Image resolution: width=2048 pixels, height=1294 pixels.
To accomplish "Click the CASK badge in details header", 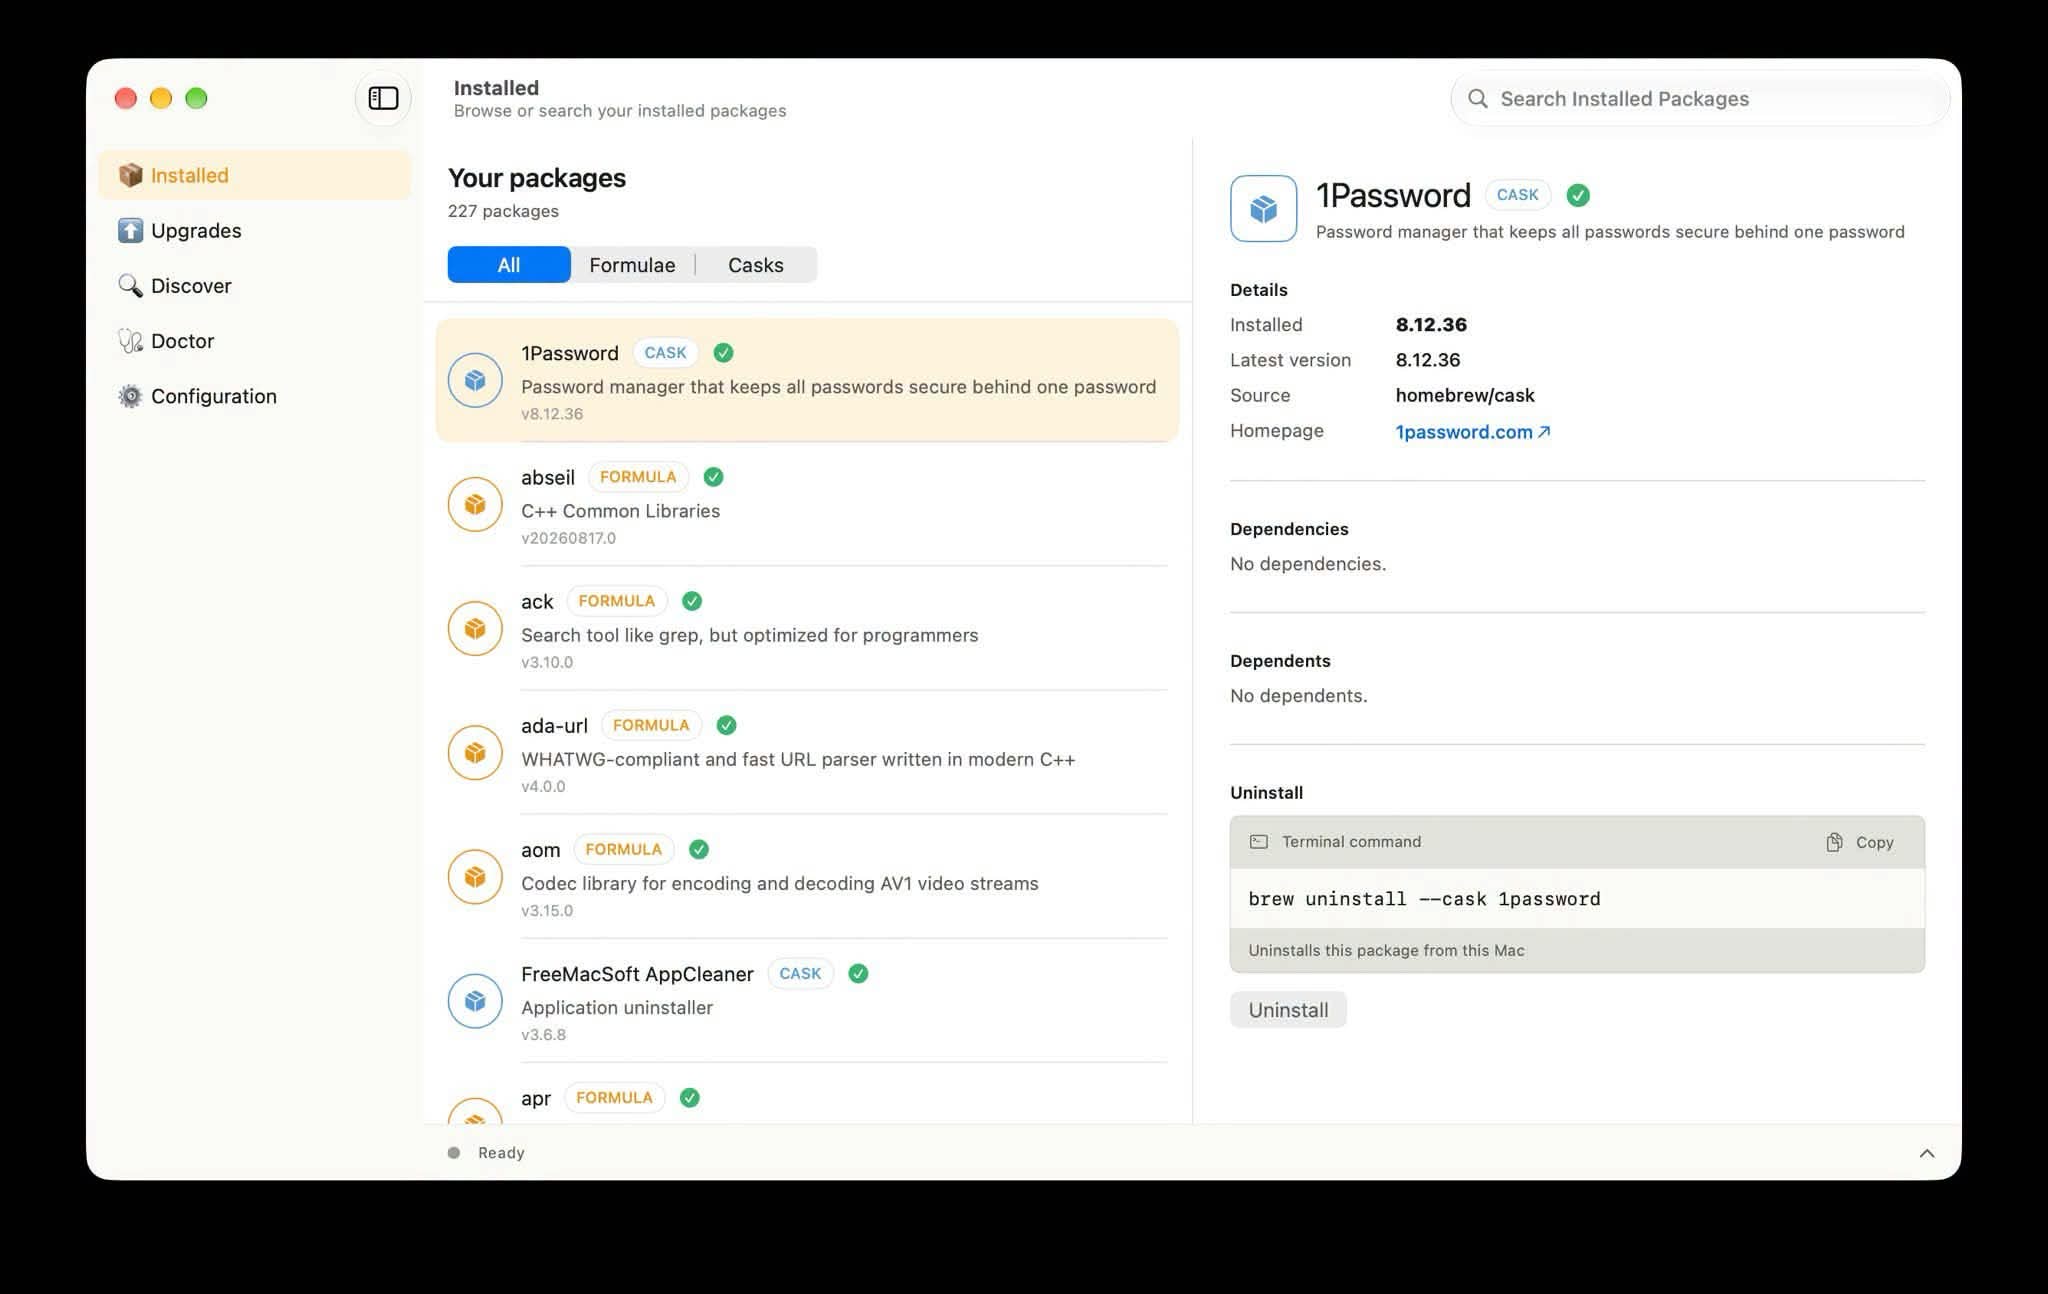I will click(x=1518, y=195).
